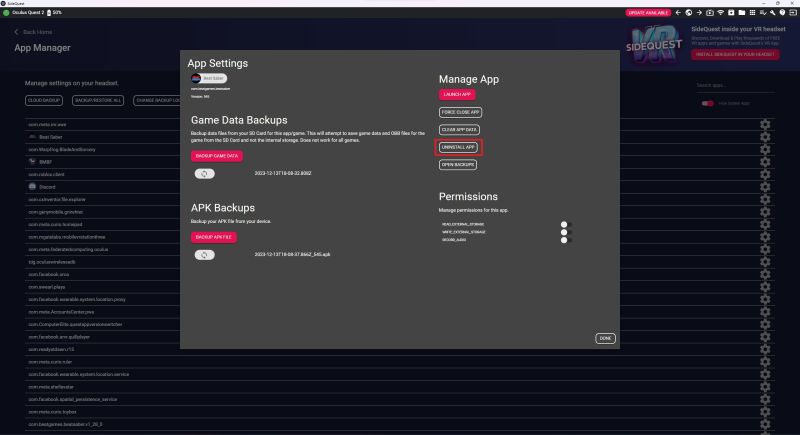Click the Launch App button

(x=457, y=94)
